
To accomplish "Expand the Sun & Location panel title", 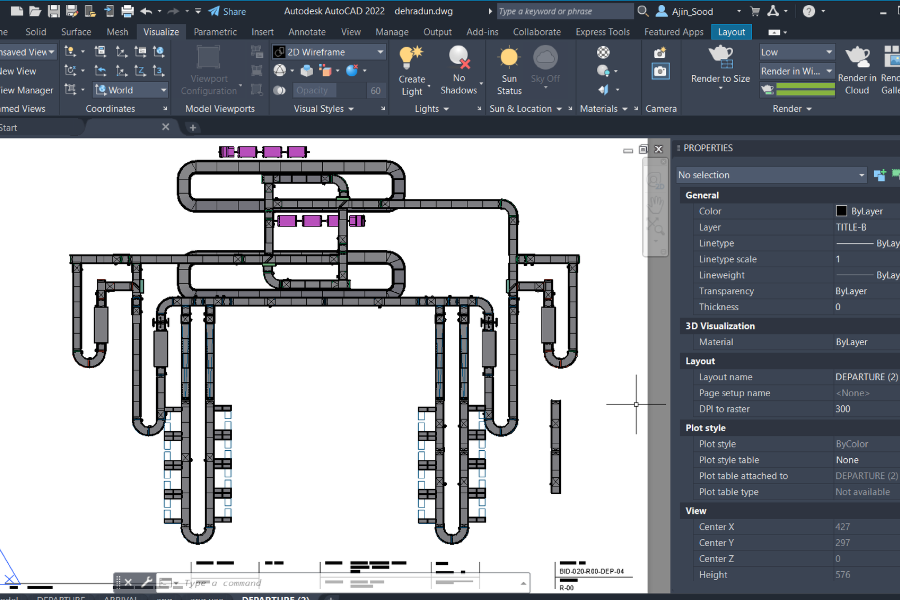I will [525, 109].
